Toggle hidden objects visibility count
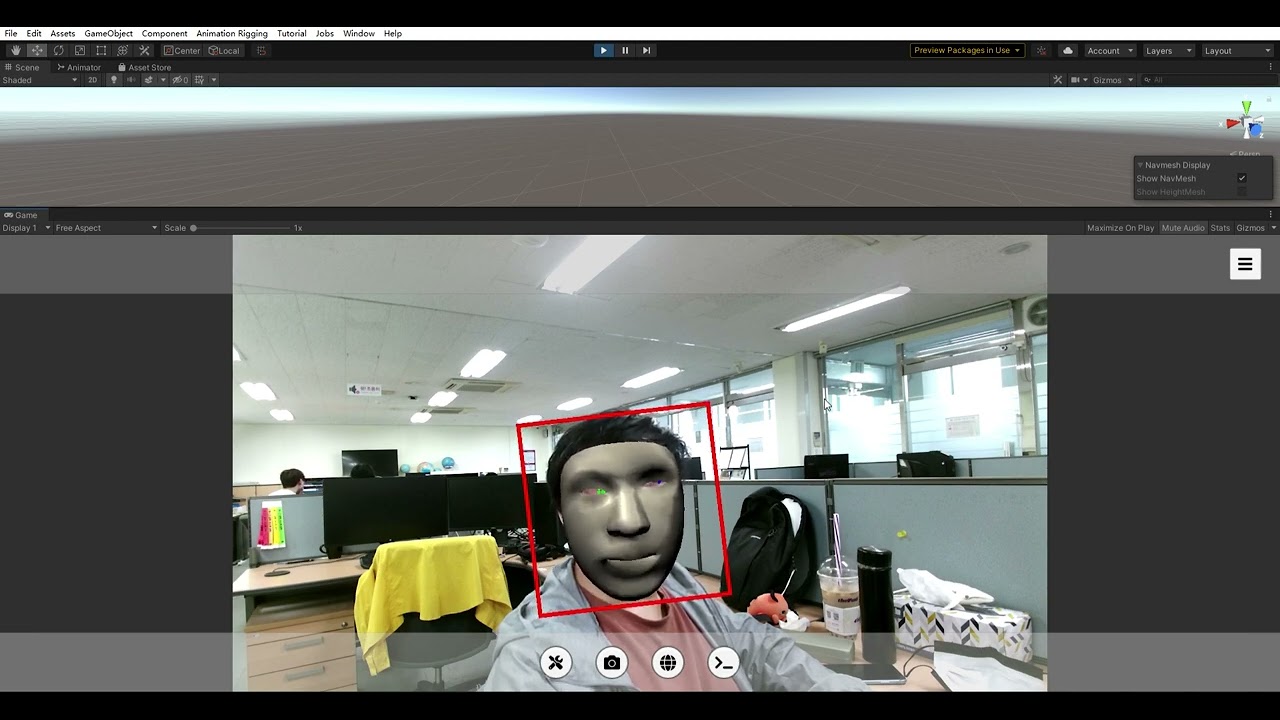Screen dimensions: 1280x720 tap(180, 80)
